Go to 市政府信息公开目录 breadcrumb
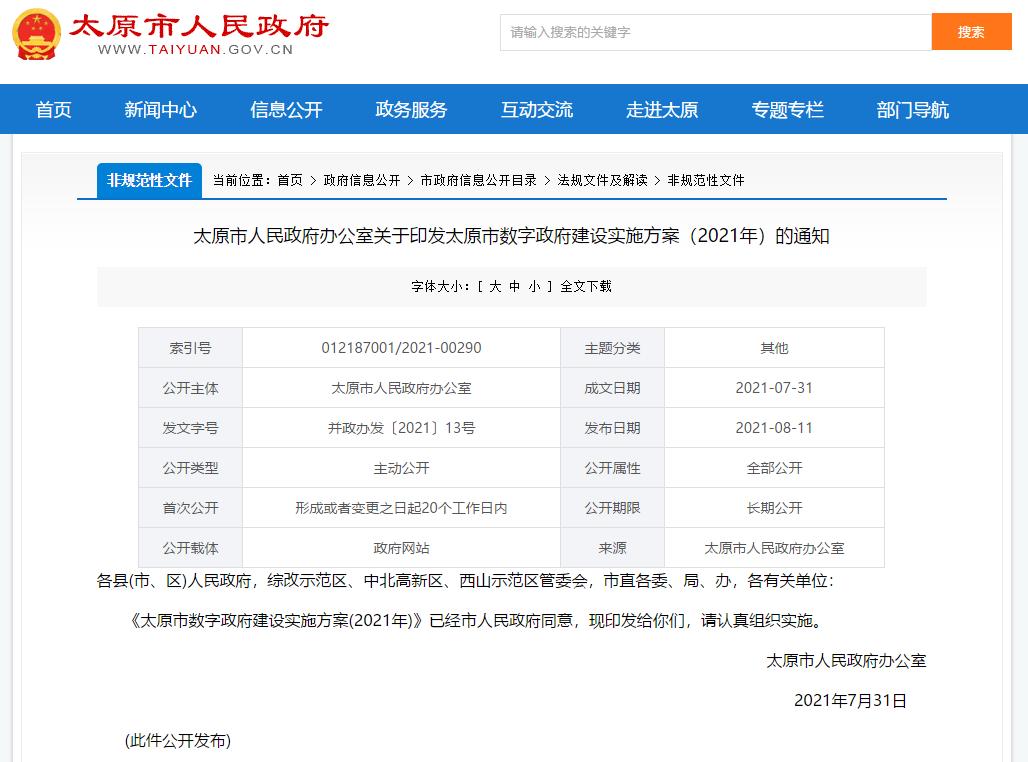Viewport: 1028px width, 762px height. [x=479, y=180]
